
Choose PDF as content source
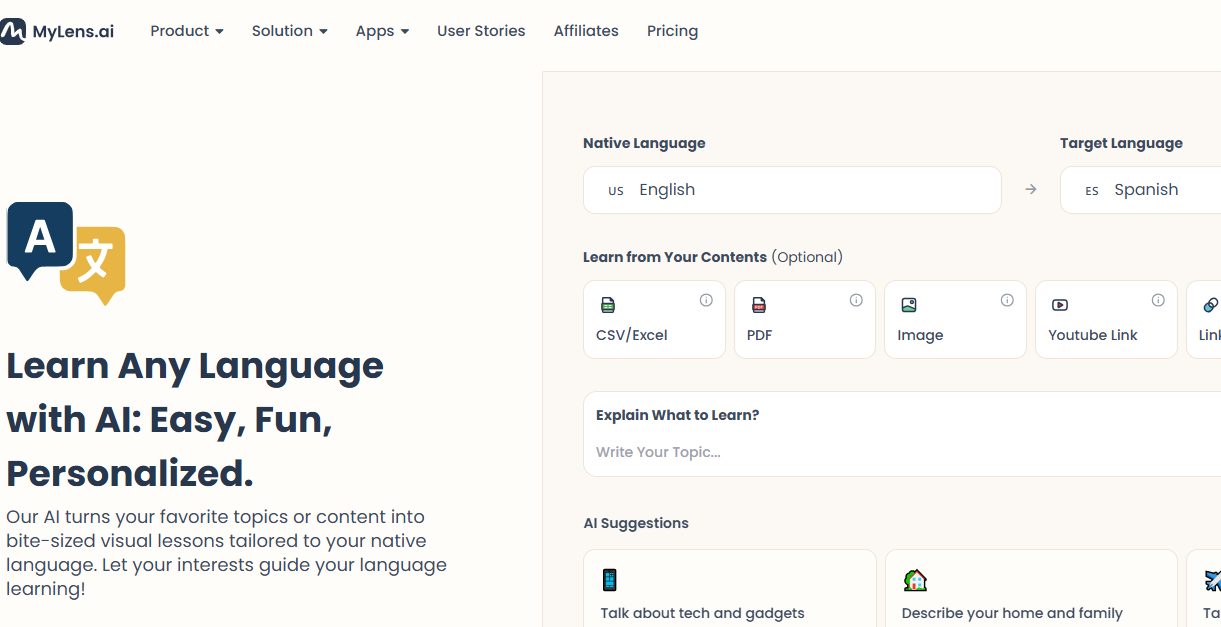(805, 319)
